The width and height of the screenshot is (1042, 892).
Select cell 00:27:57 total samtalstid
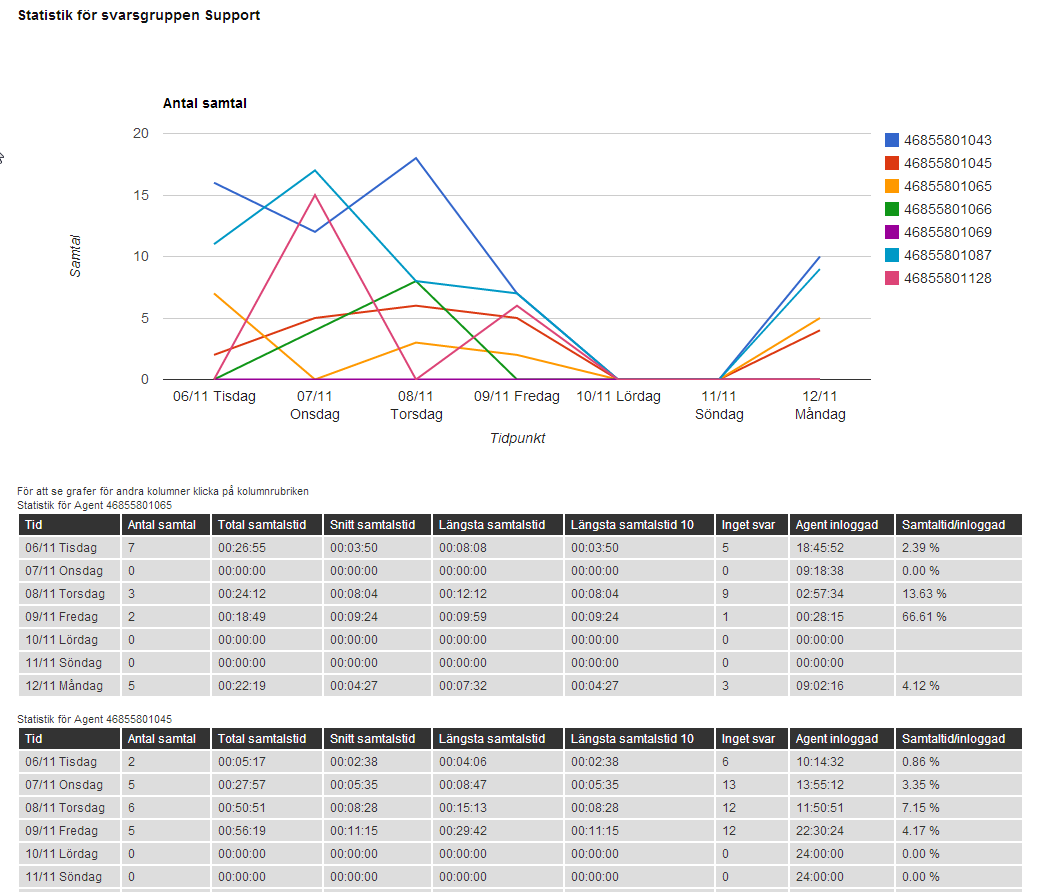[267, 785]
